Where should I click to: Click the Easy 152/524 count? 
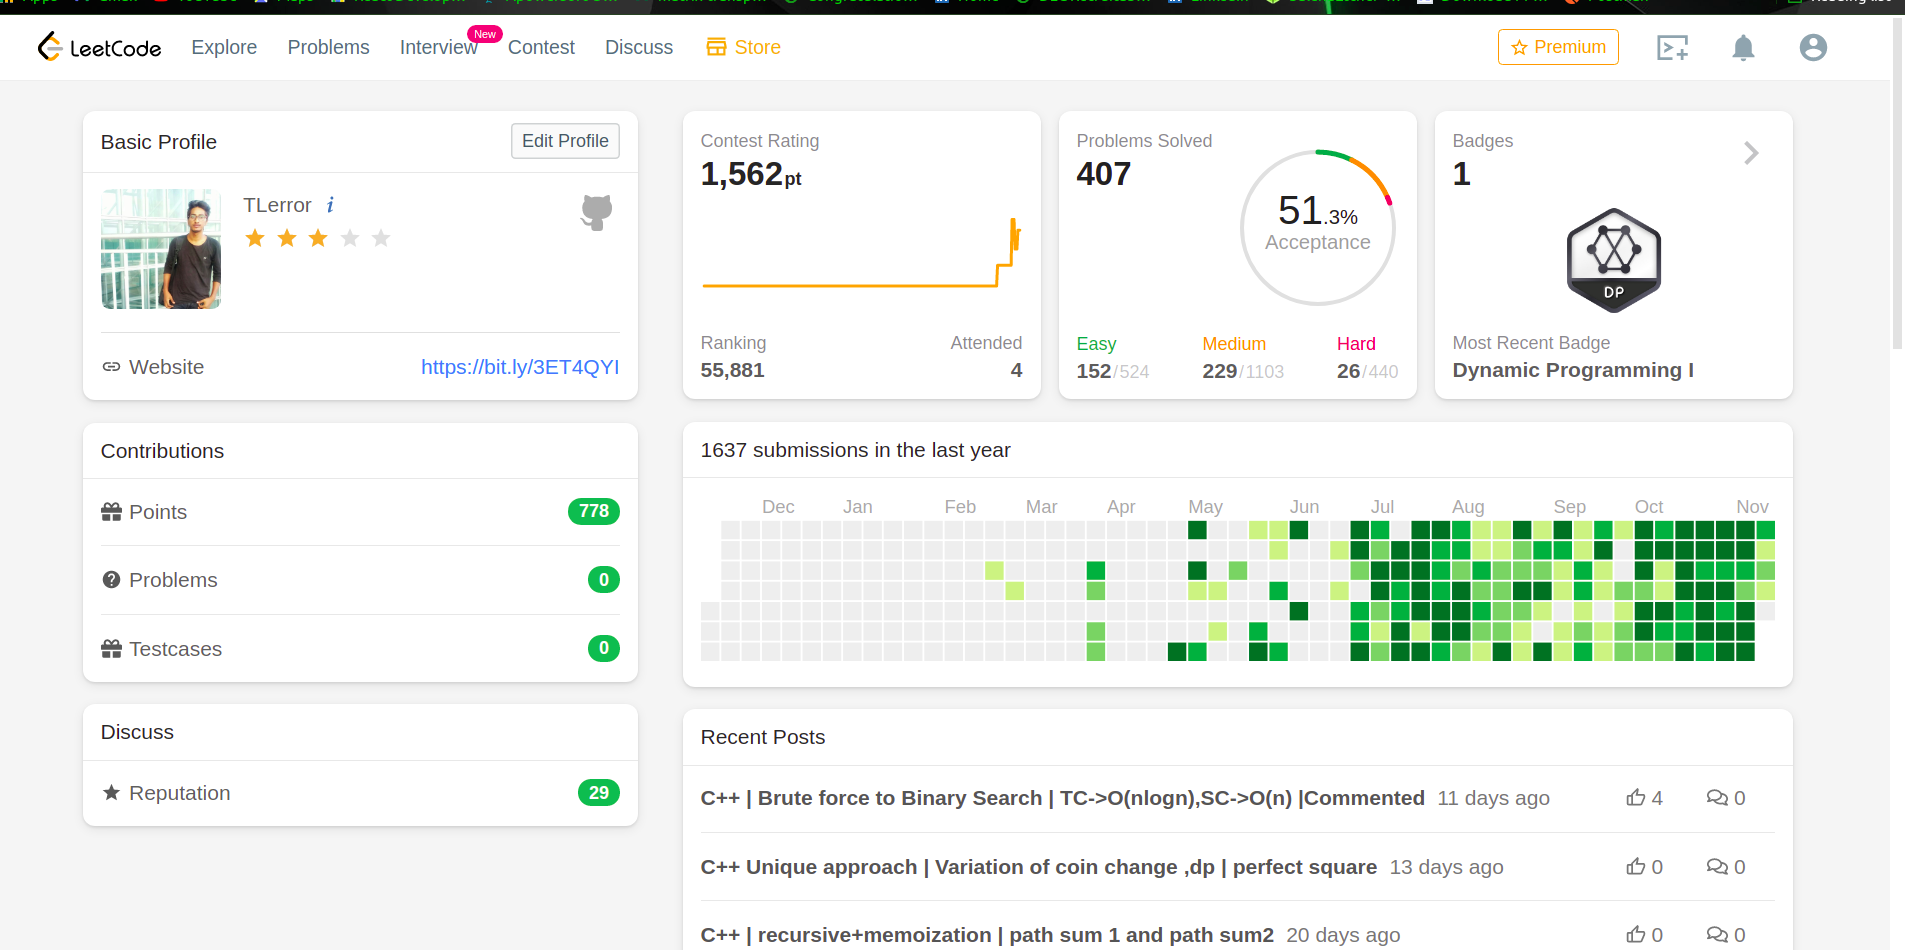pos(1113,371)
